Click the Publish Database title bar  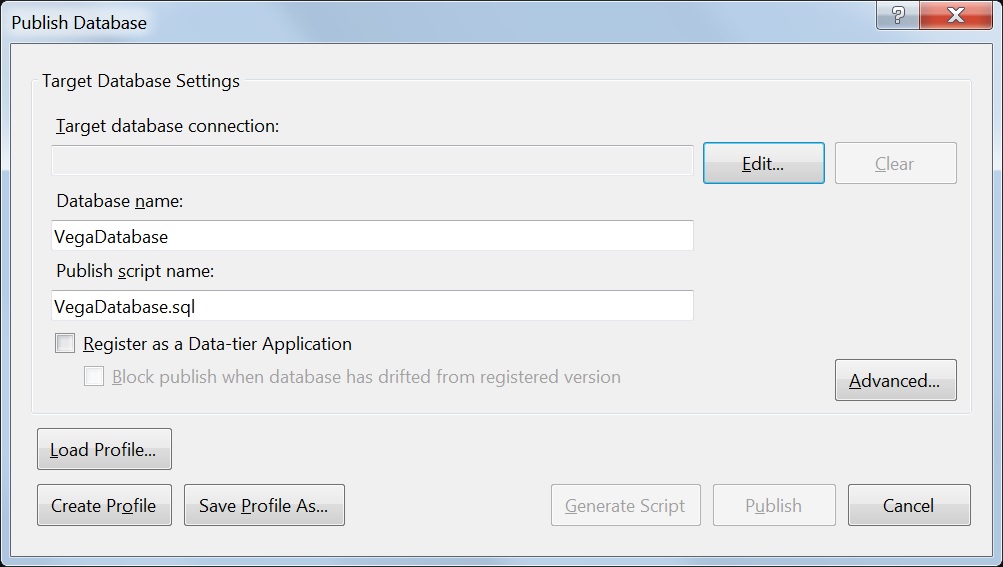(x=400, y=22)
